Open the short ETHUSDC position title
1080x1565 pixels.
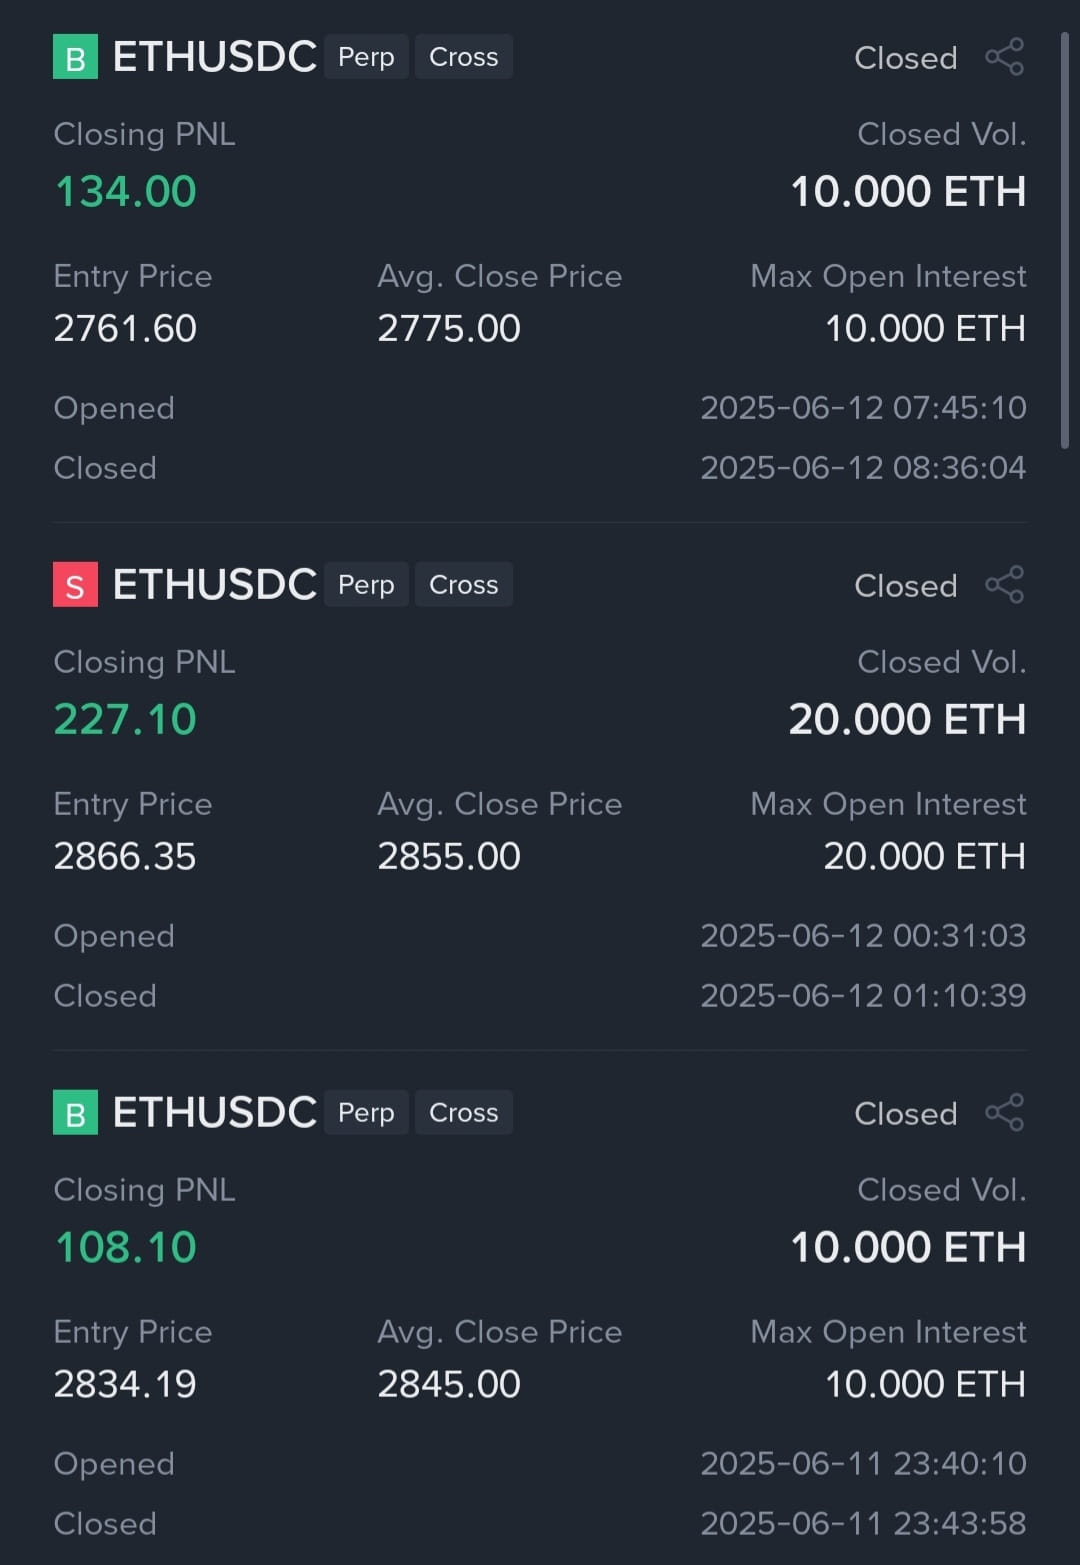(x=215, y=585)
